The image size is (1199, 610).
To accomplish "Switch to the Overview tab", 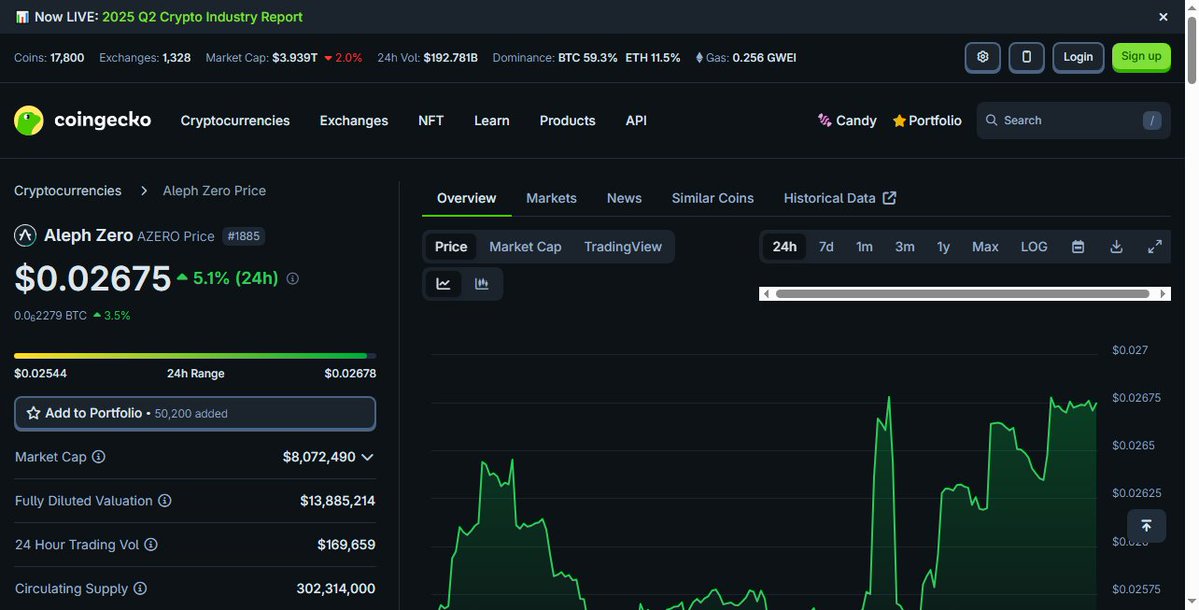I will (466, 198).
